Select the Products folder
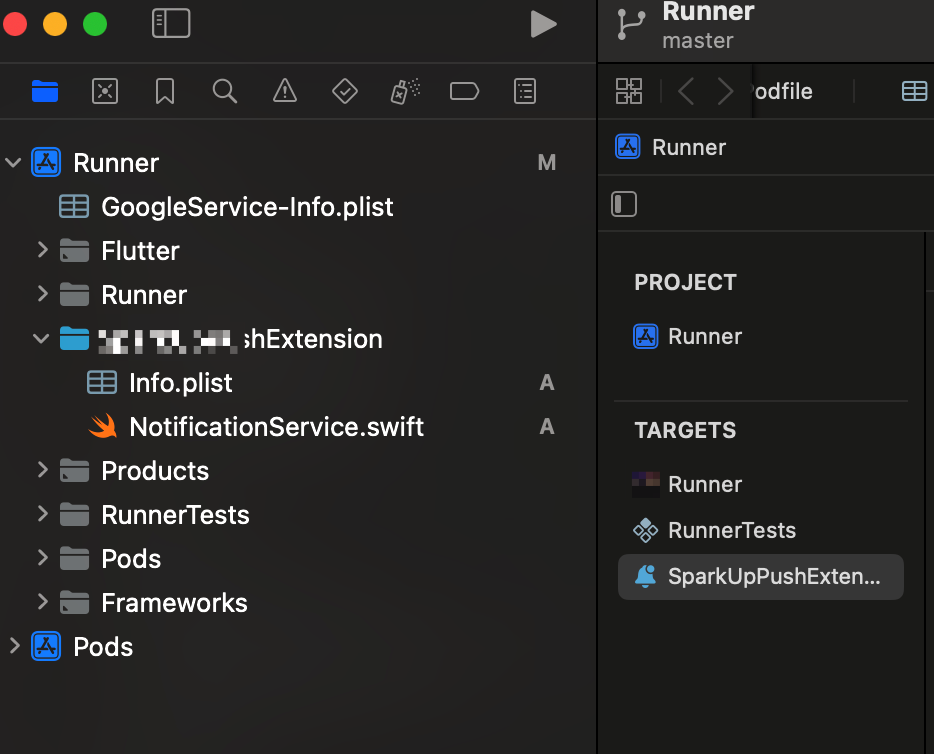This screenshot has height=754, width=934. click(155, 471)
